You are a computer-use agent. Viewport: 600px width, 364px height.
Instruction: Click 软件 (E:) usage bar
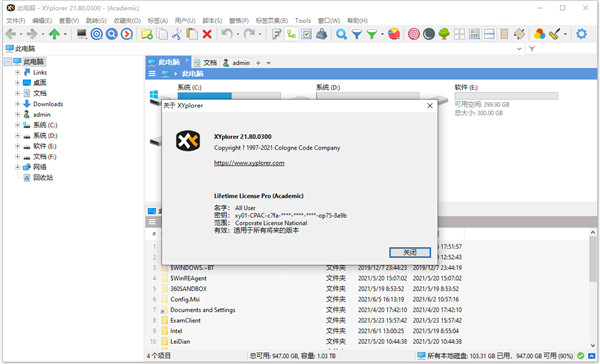tap(506, 95)
